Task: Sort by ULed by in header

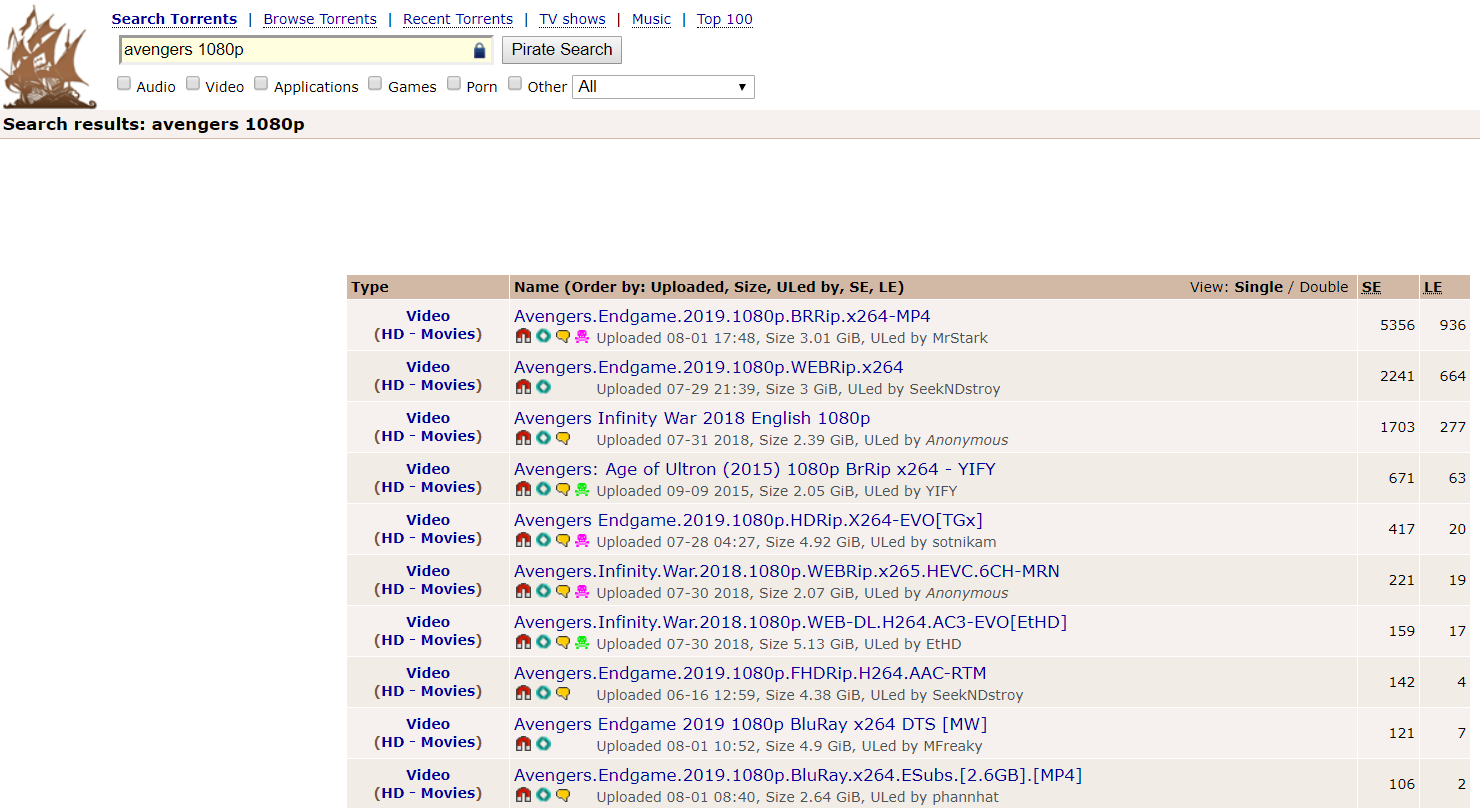Action: 807,287
